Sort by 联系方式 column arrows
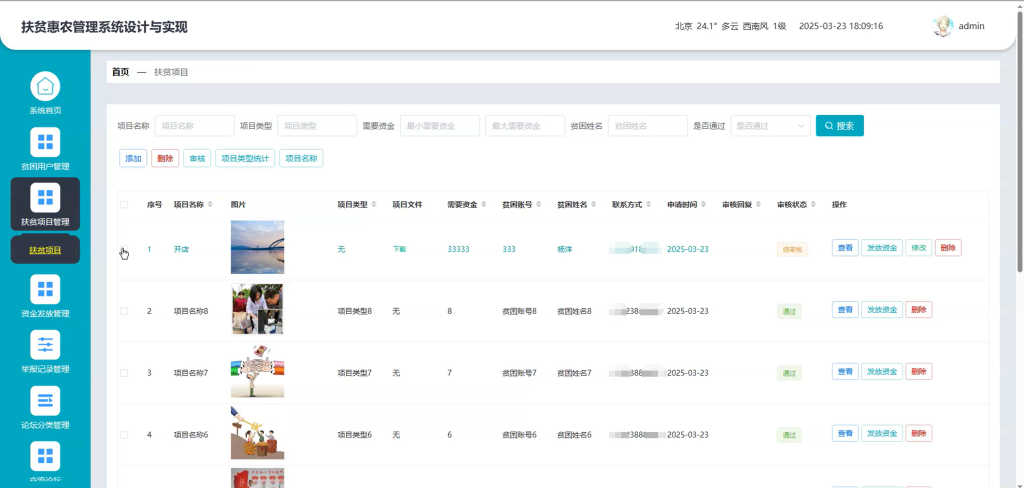Viewport: 1024px width, 488px height. pos(648,204)
